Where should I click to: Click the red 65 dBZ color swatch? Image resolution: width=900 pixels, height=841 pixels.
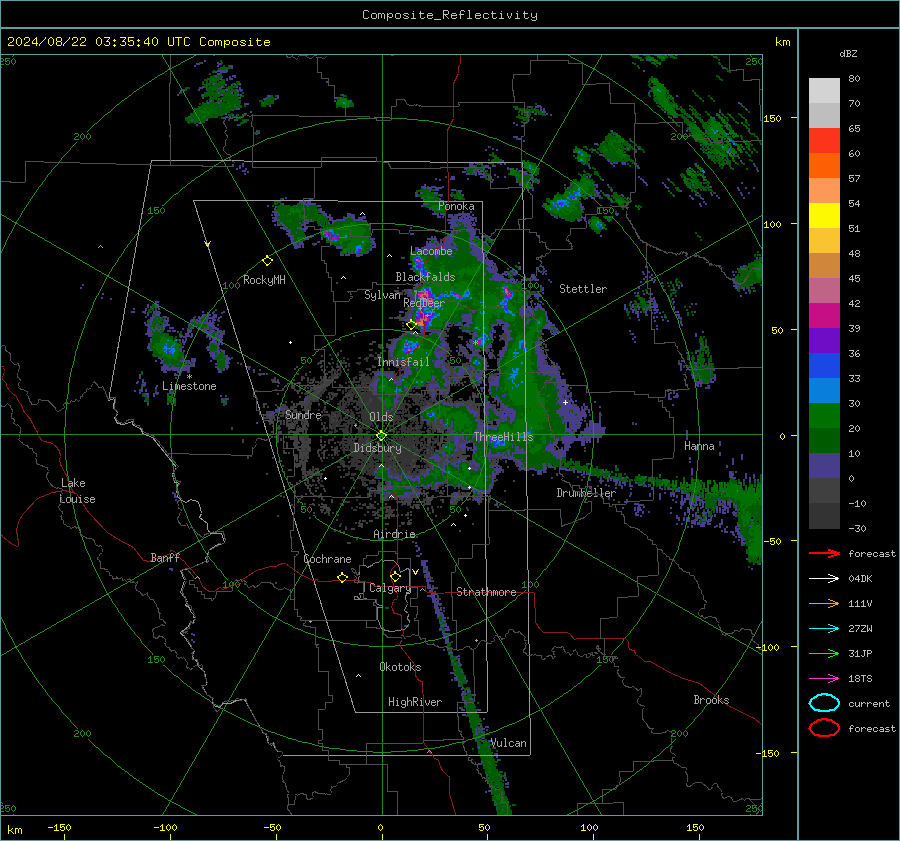tap(824, 140)
